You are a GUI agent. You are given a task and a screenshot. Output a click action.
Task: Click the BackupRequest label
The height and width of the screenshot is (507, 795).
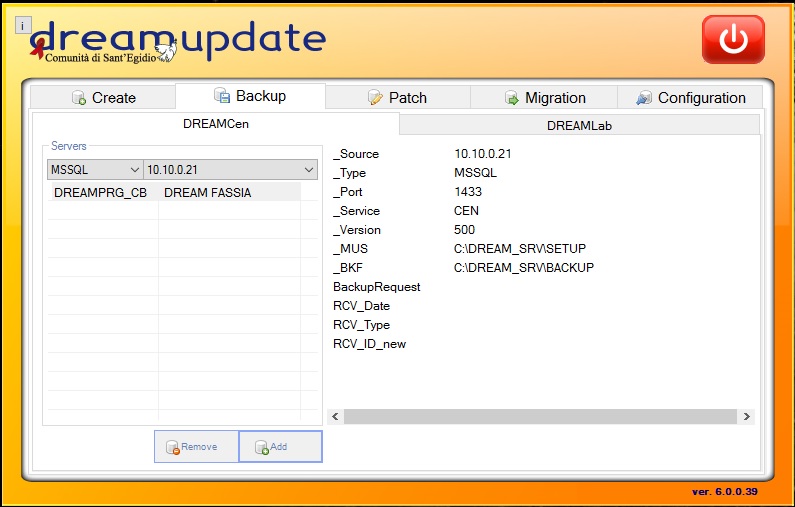click(377, 287)
